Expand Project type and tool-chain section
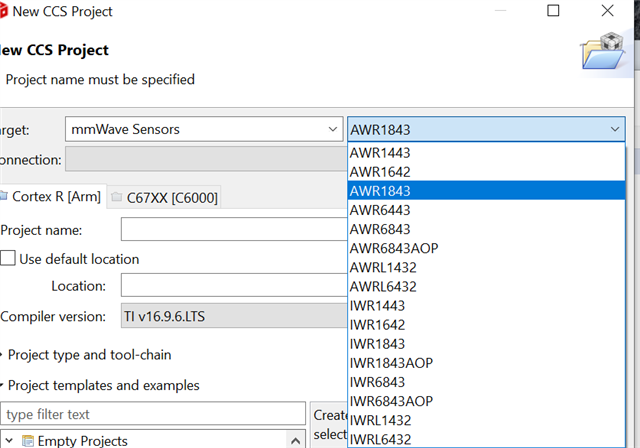 click(x=2, y=355)
